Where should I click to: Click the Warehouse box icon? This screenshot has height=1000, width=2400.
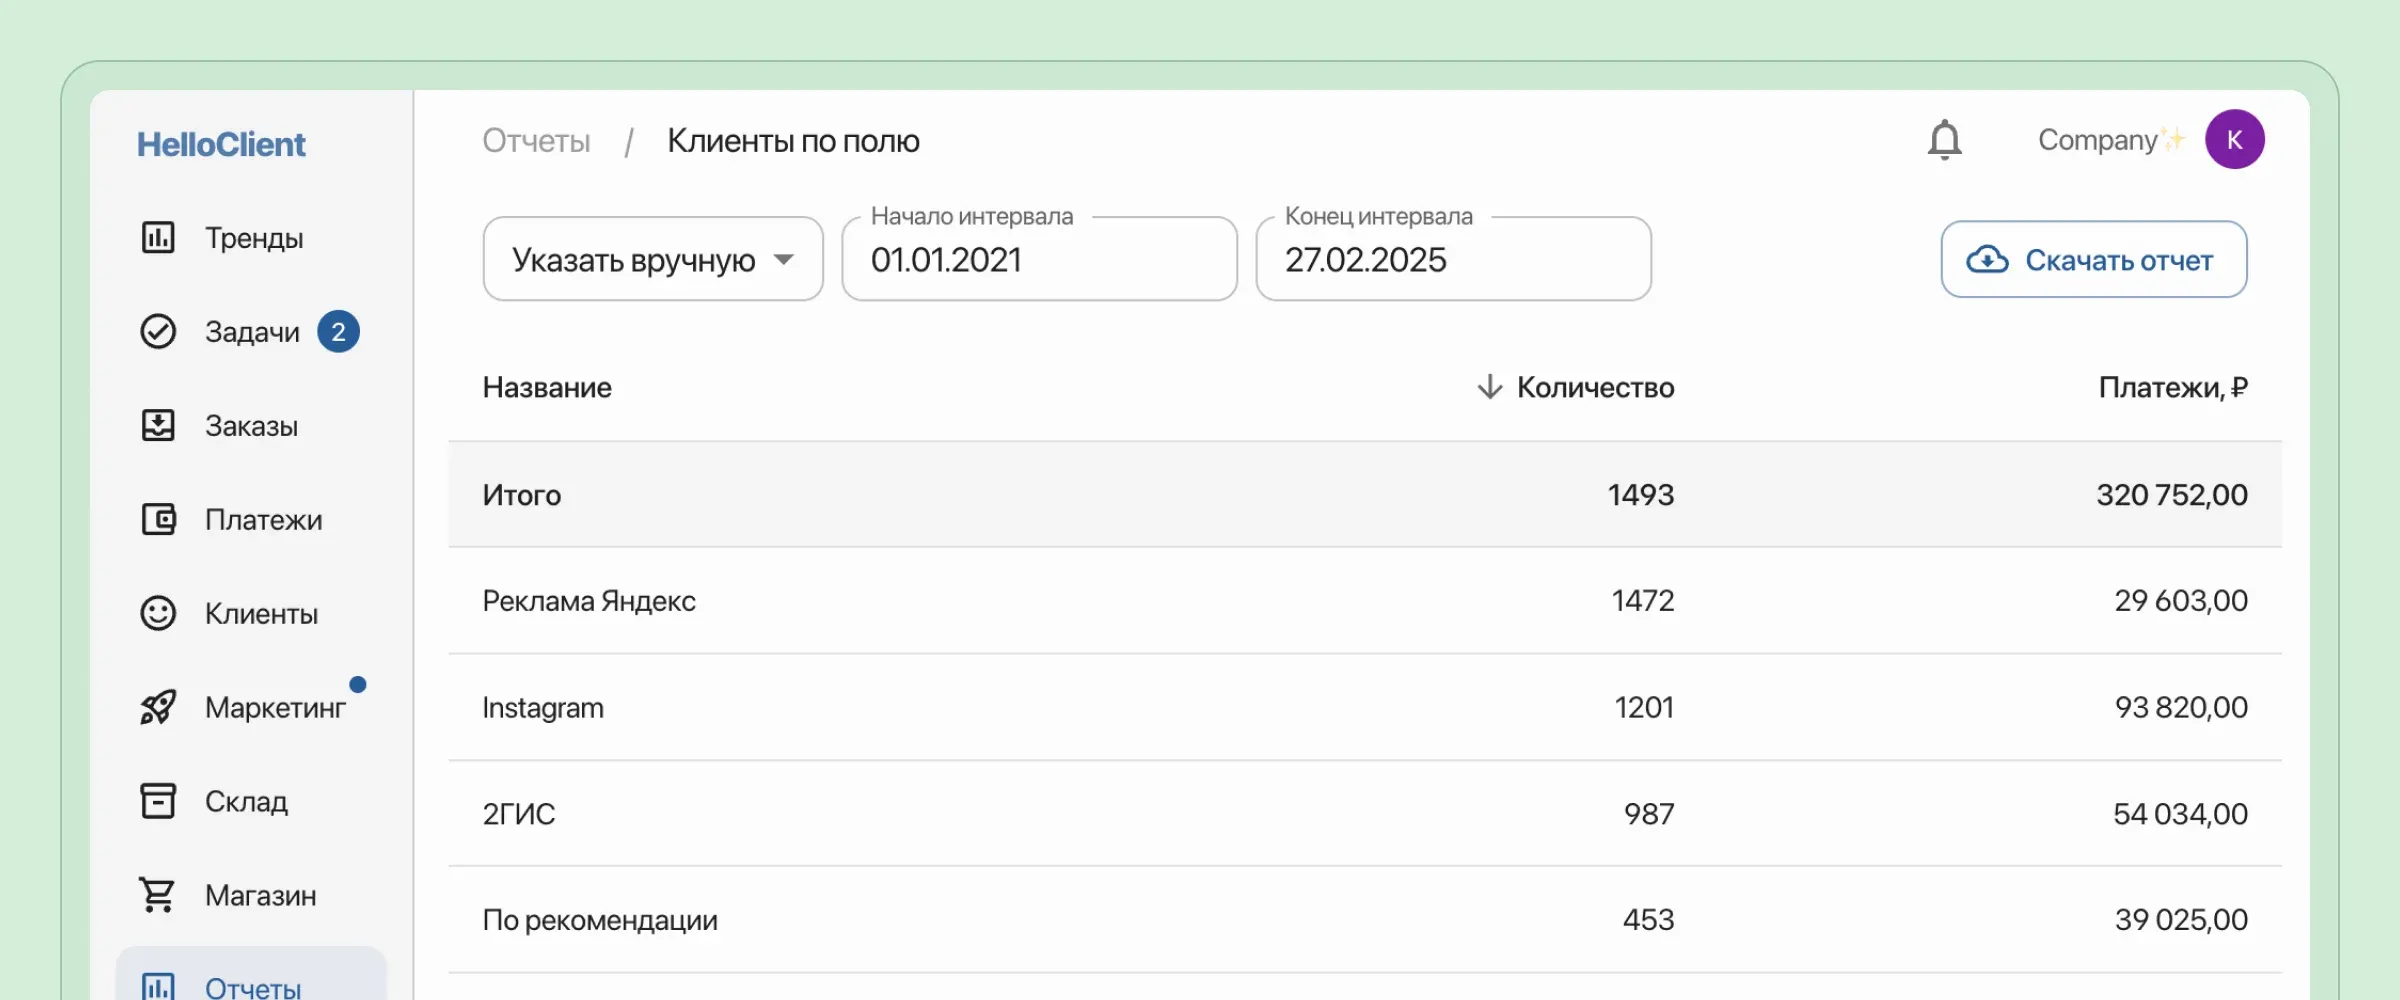pyautogui.click(x=158, y=801)
